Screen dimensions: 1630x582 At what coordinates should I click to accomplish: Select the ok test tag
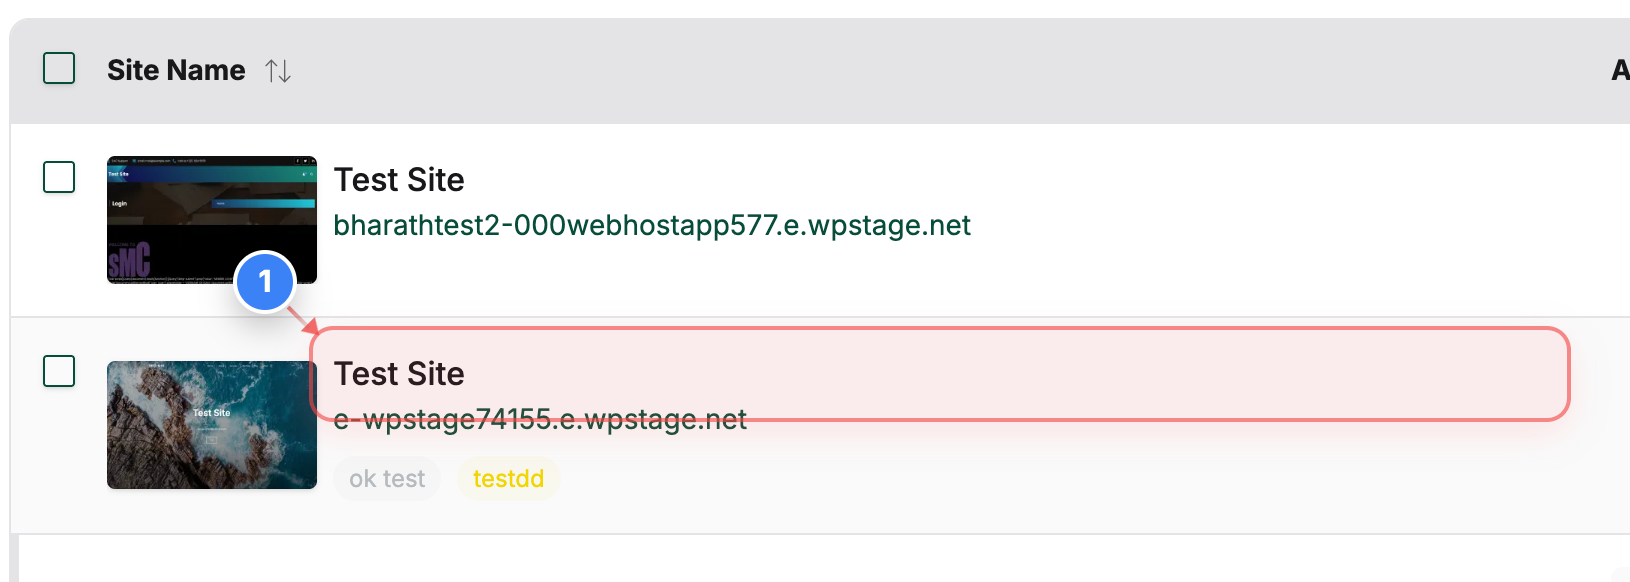click(386, 478)
